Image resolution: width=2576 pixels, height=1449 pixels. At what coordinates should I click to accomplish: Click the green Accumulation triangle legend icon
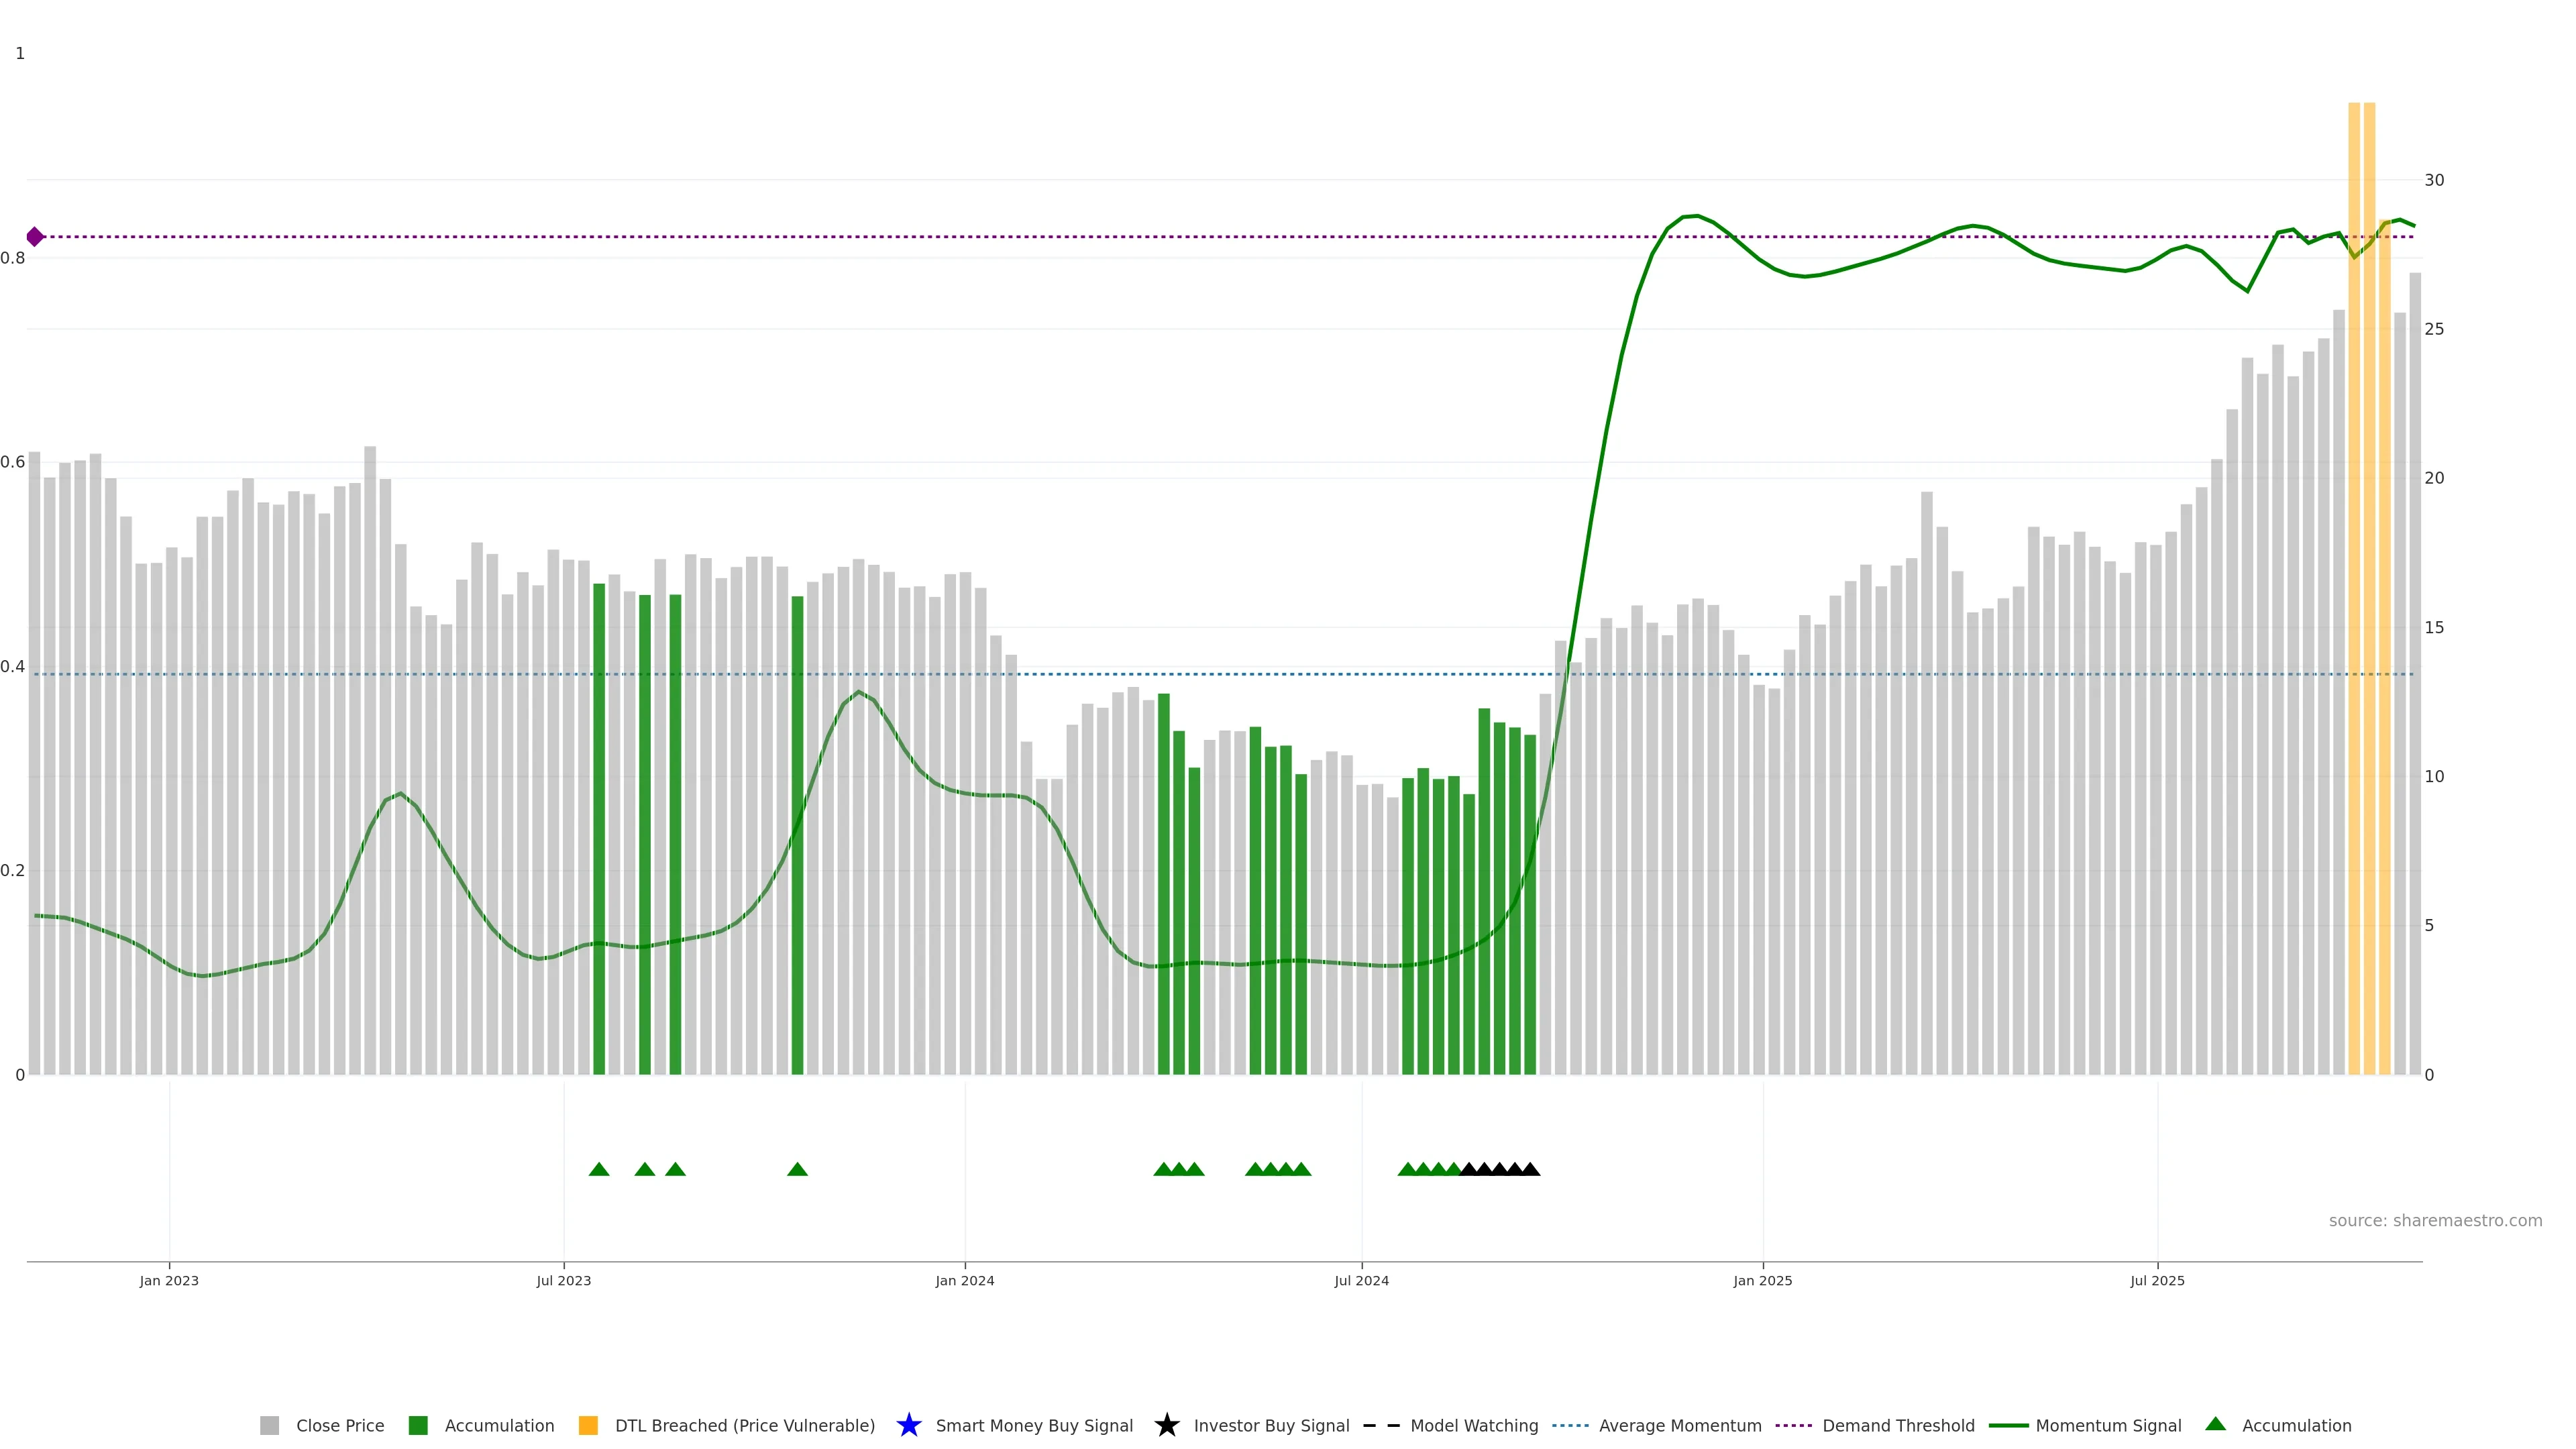[2215, 1424]
